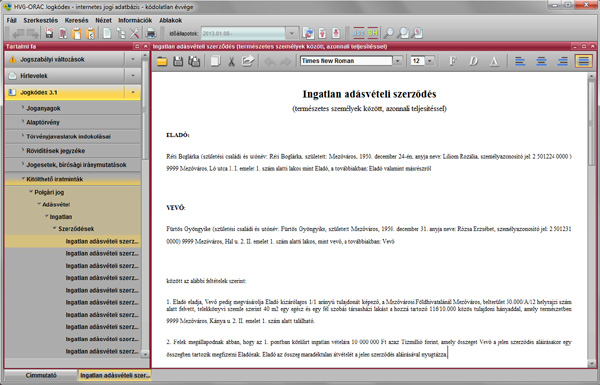This screenshot has width=600, height=385.
Task: Click the back navigation arrow in main toolbar
Action: pos(18,33)
